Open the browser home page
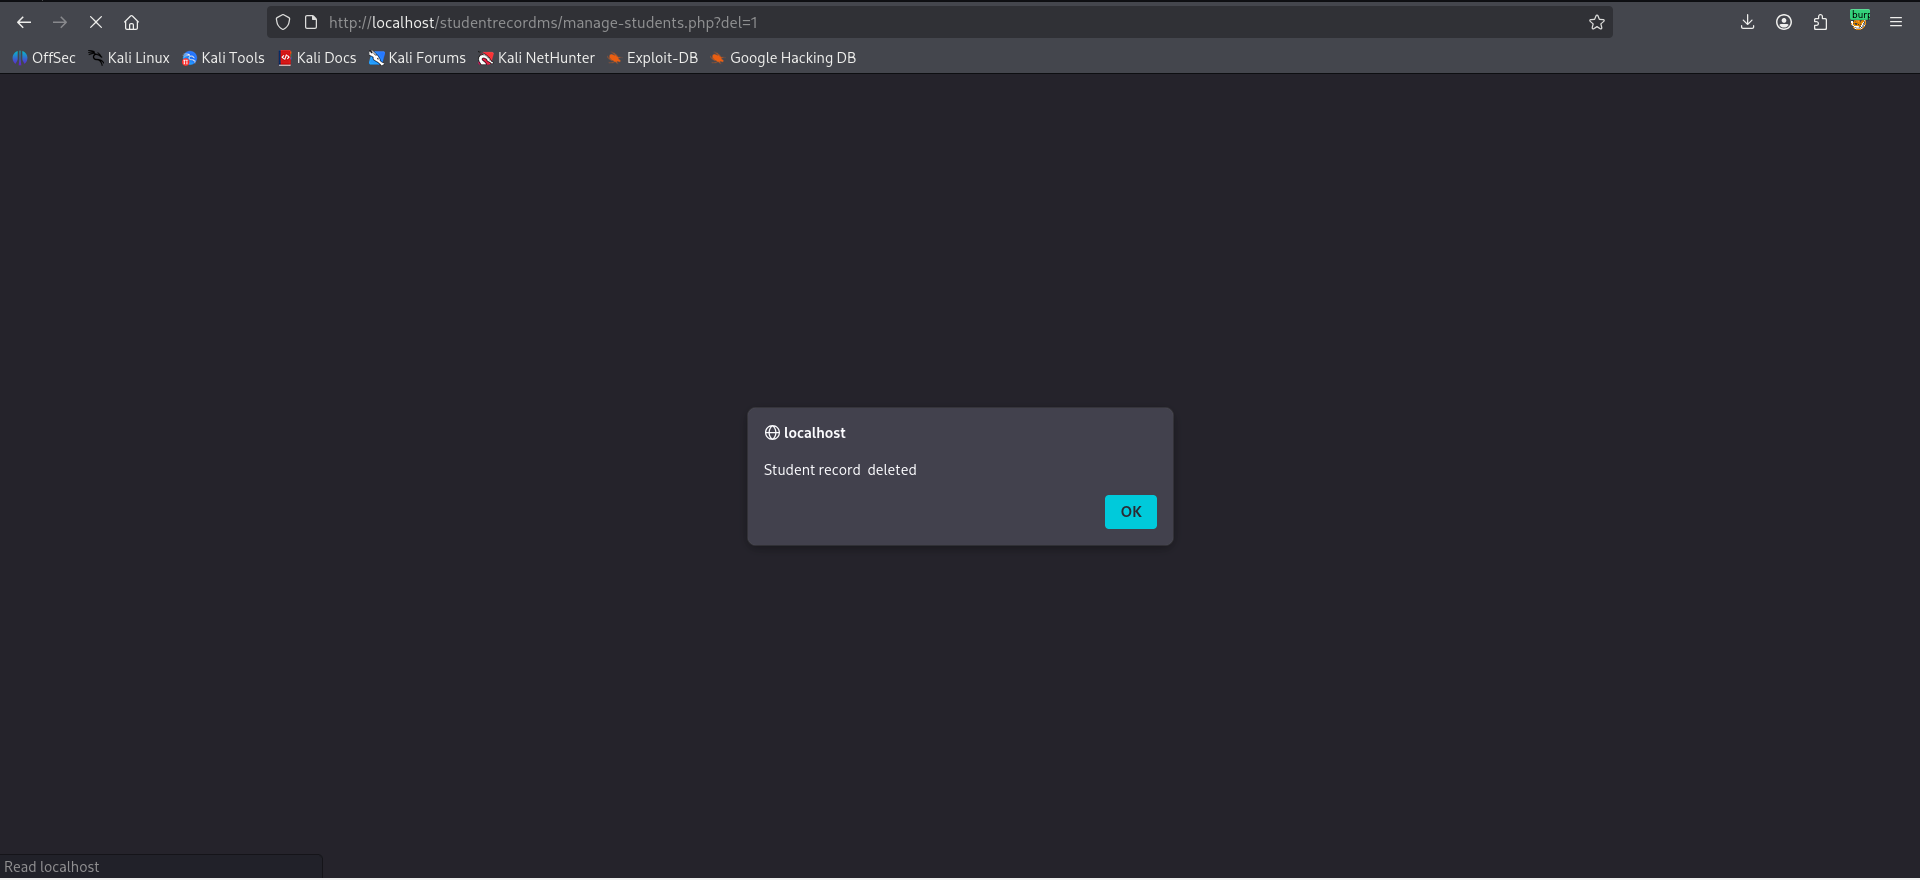 (131, 22)
